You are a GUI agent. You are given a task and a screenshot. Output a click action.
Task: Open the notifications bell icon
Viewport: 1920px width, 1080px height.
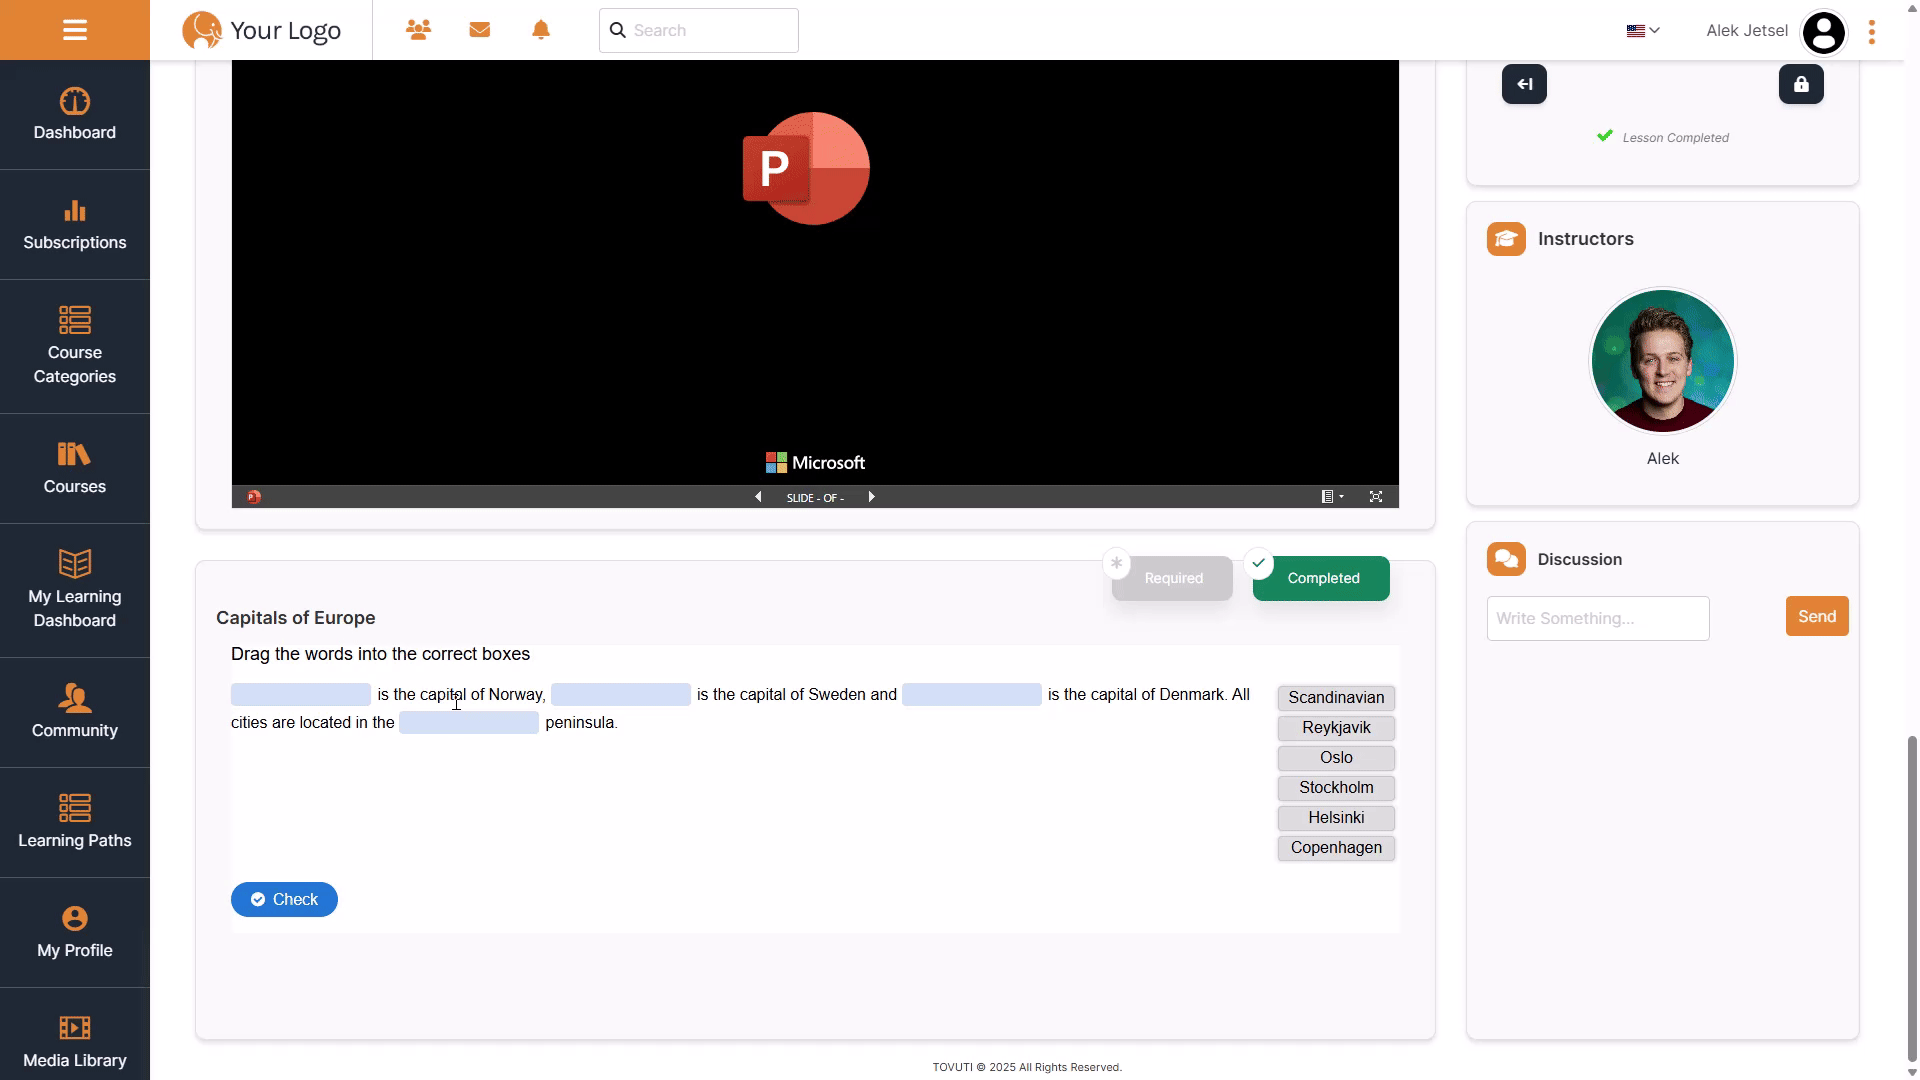click(x=541, y=30)
